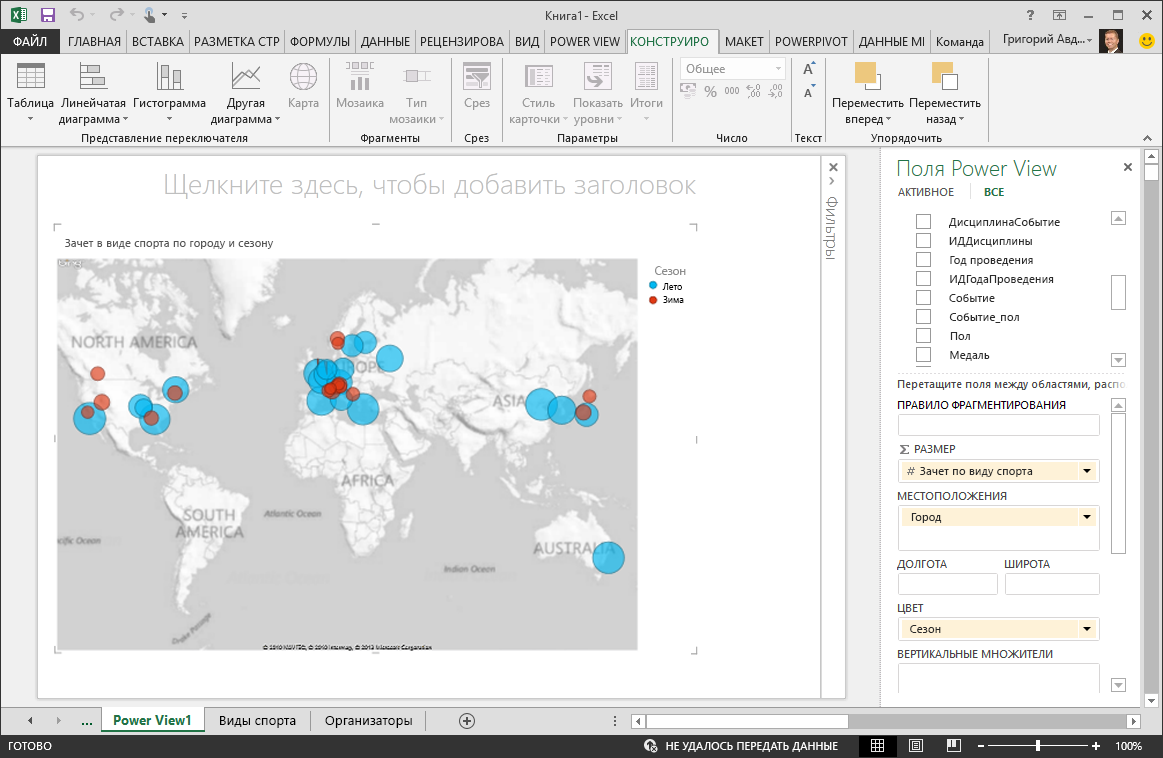Viewport: 1163px width, 758px height.
Task: Click the ПРАВИЛО ФРАГМЕНТИРОВАНИЯ empty field box
Action: pos(998,425)
